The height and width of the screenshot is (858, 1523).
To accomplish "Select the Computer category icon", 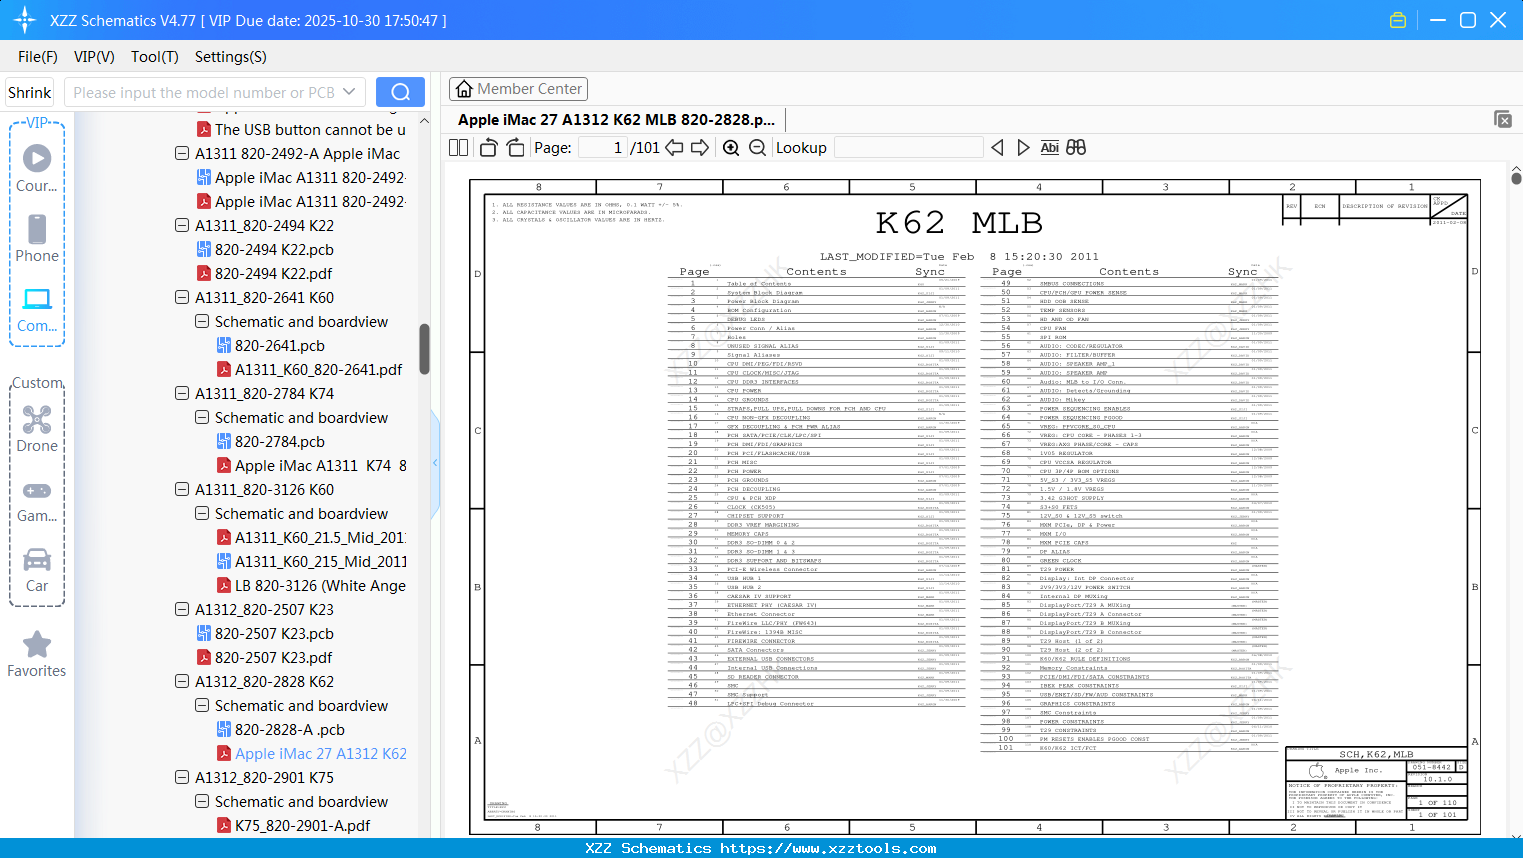I will point(37,309).
